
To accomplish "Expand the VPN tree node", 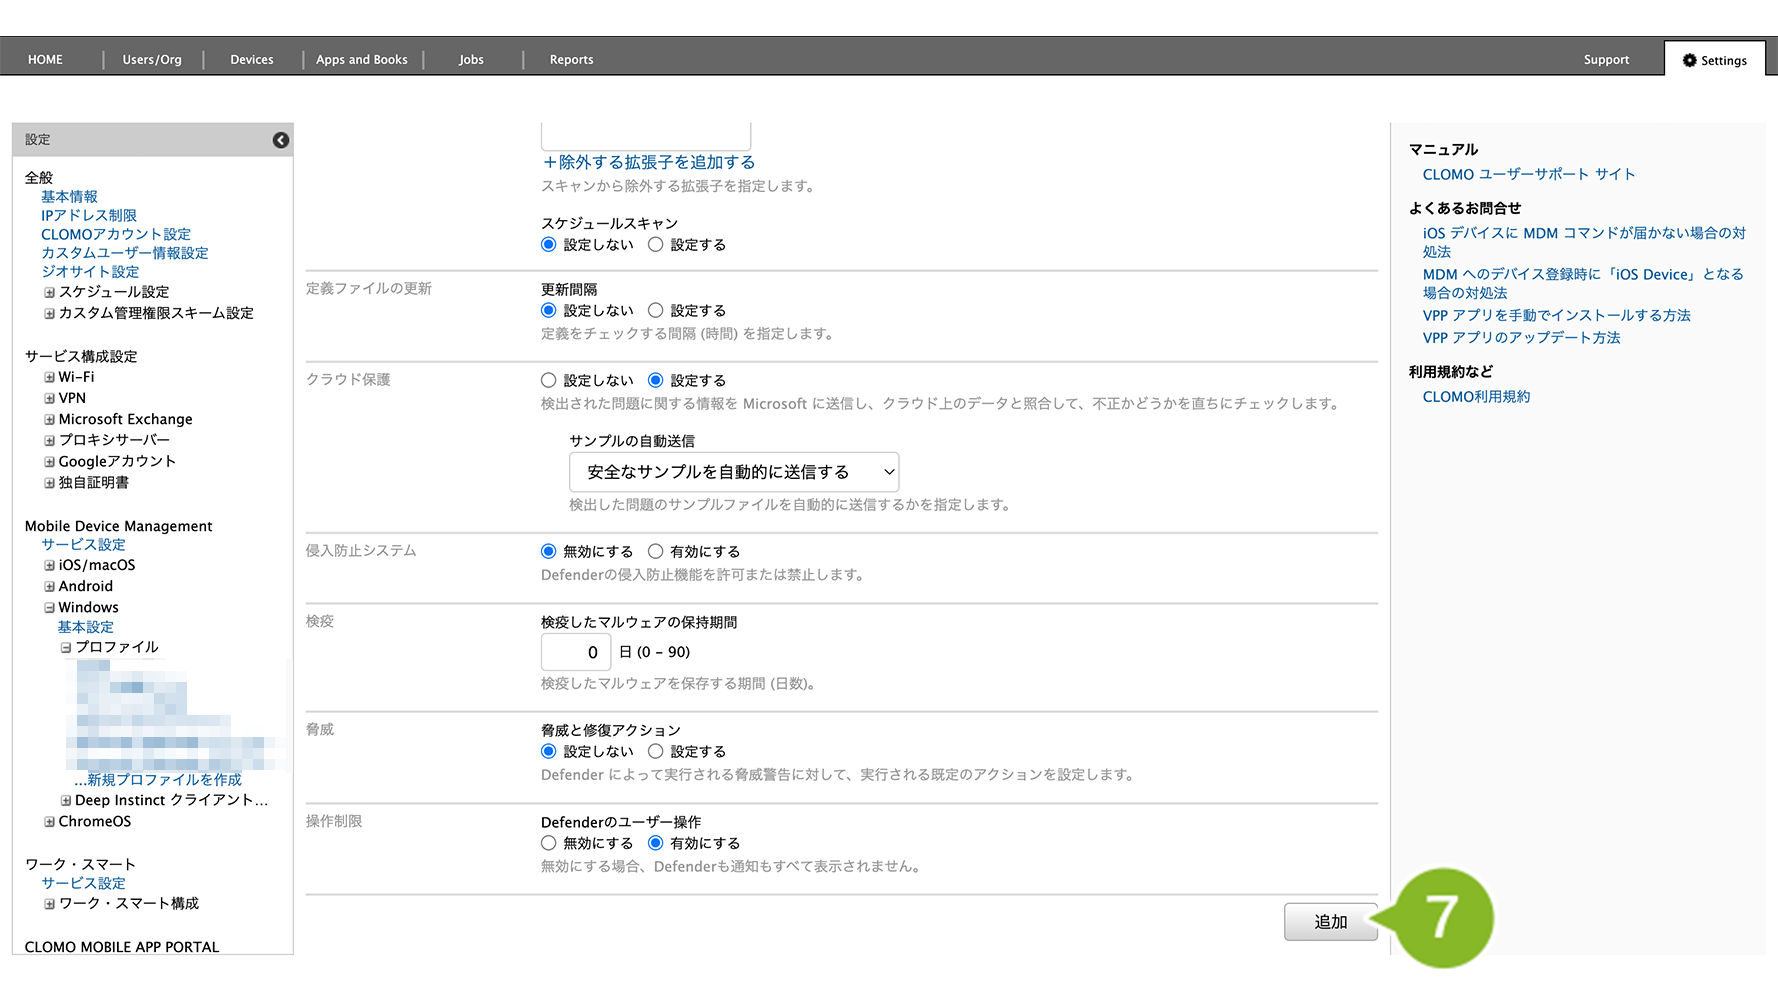I will (x=49, y=399).
